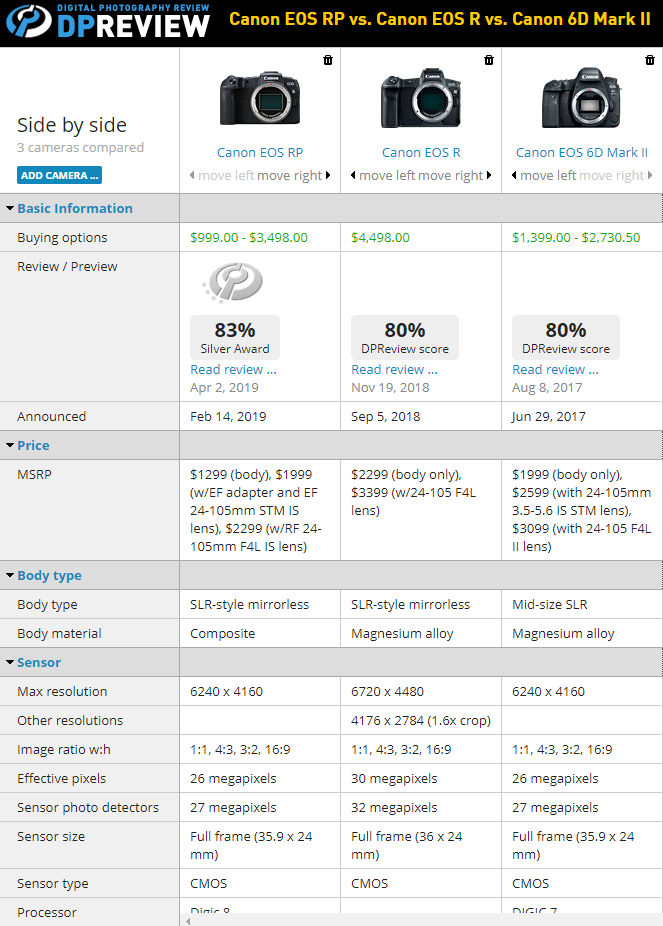Click the Silver Award badge icon
The height and width of the screenshot is (926, 663).
(234, 285)
